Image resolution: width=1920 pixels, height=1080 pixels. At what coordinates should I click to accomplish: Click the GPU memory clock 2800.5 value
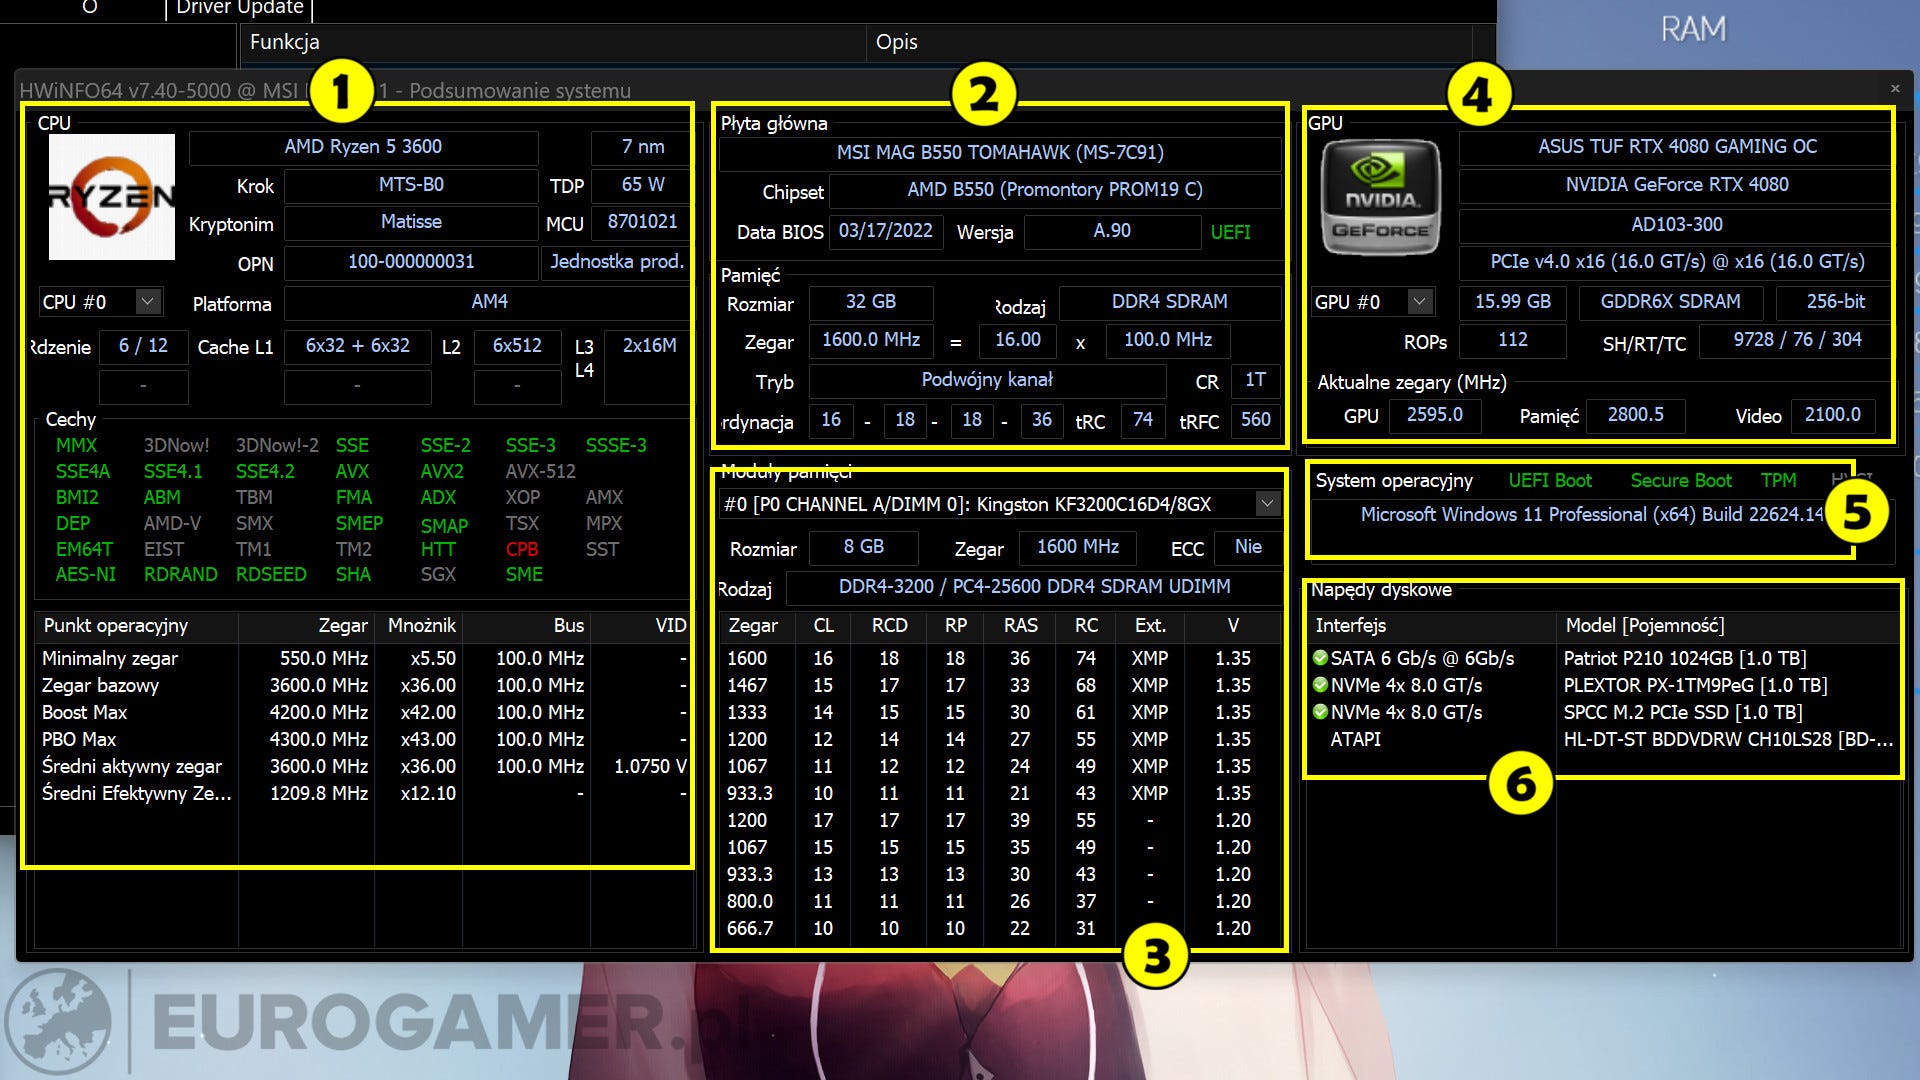point(1635,415)
